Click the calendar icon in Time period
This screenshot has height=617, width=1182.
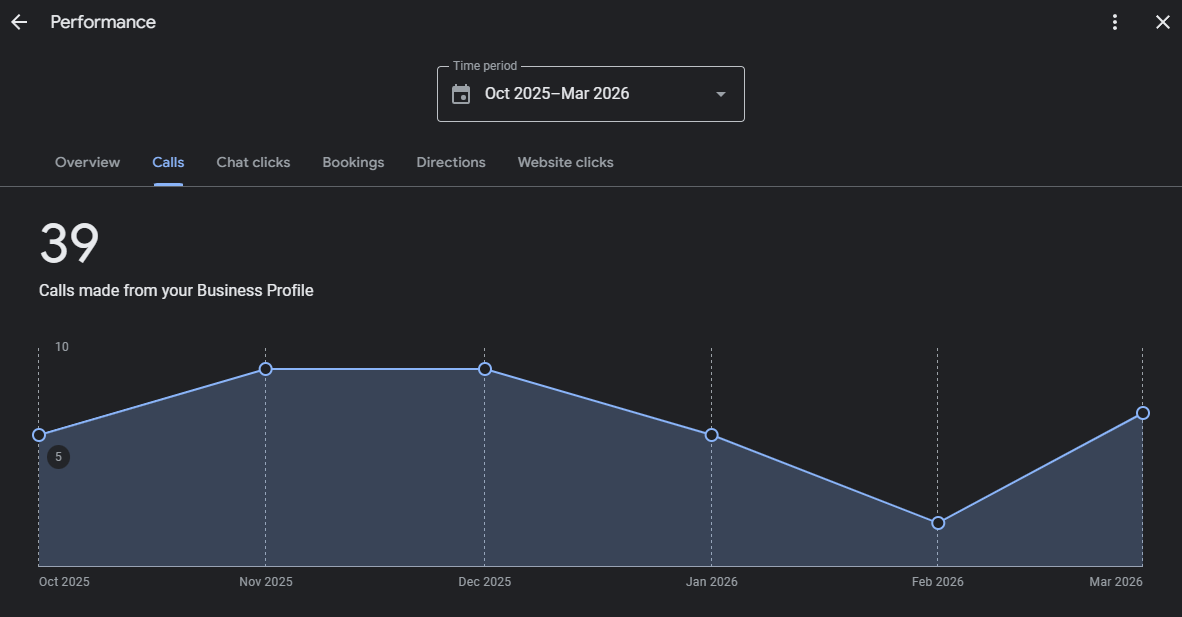pos(461,94)
